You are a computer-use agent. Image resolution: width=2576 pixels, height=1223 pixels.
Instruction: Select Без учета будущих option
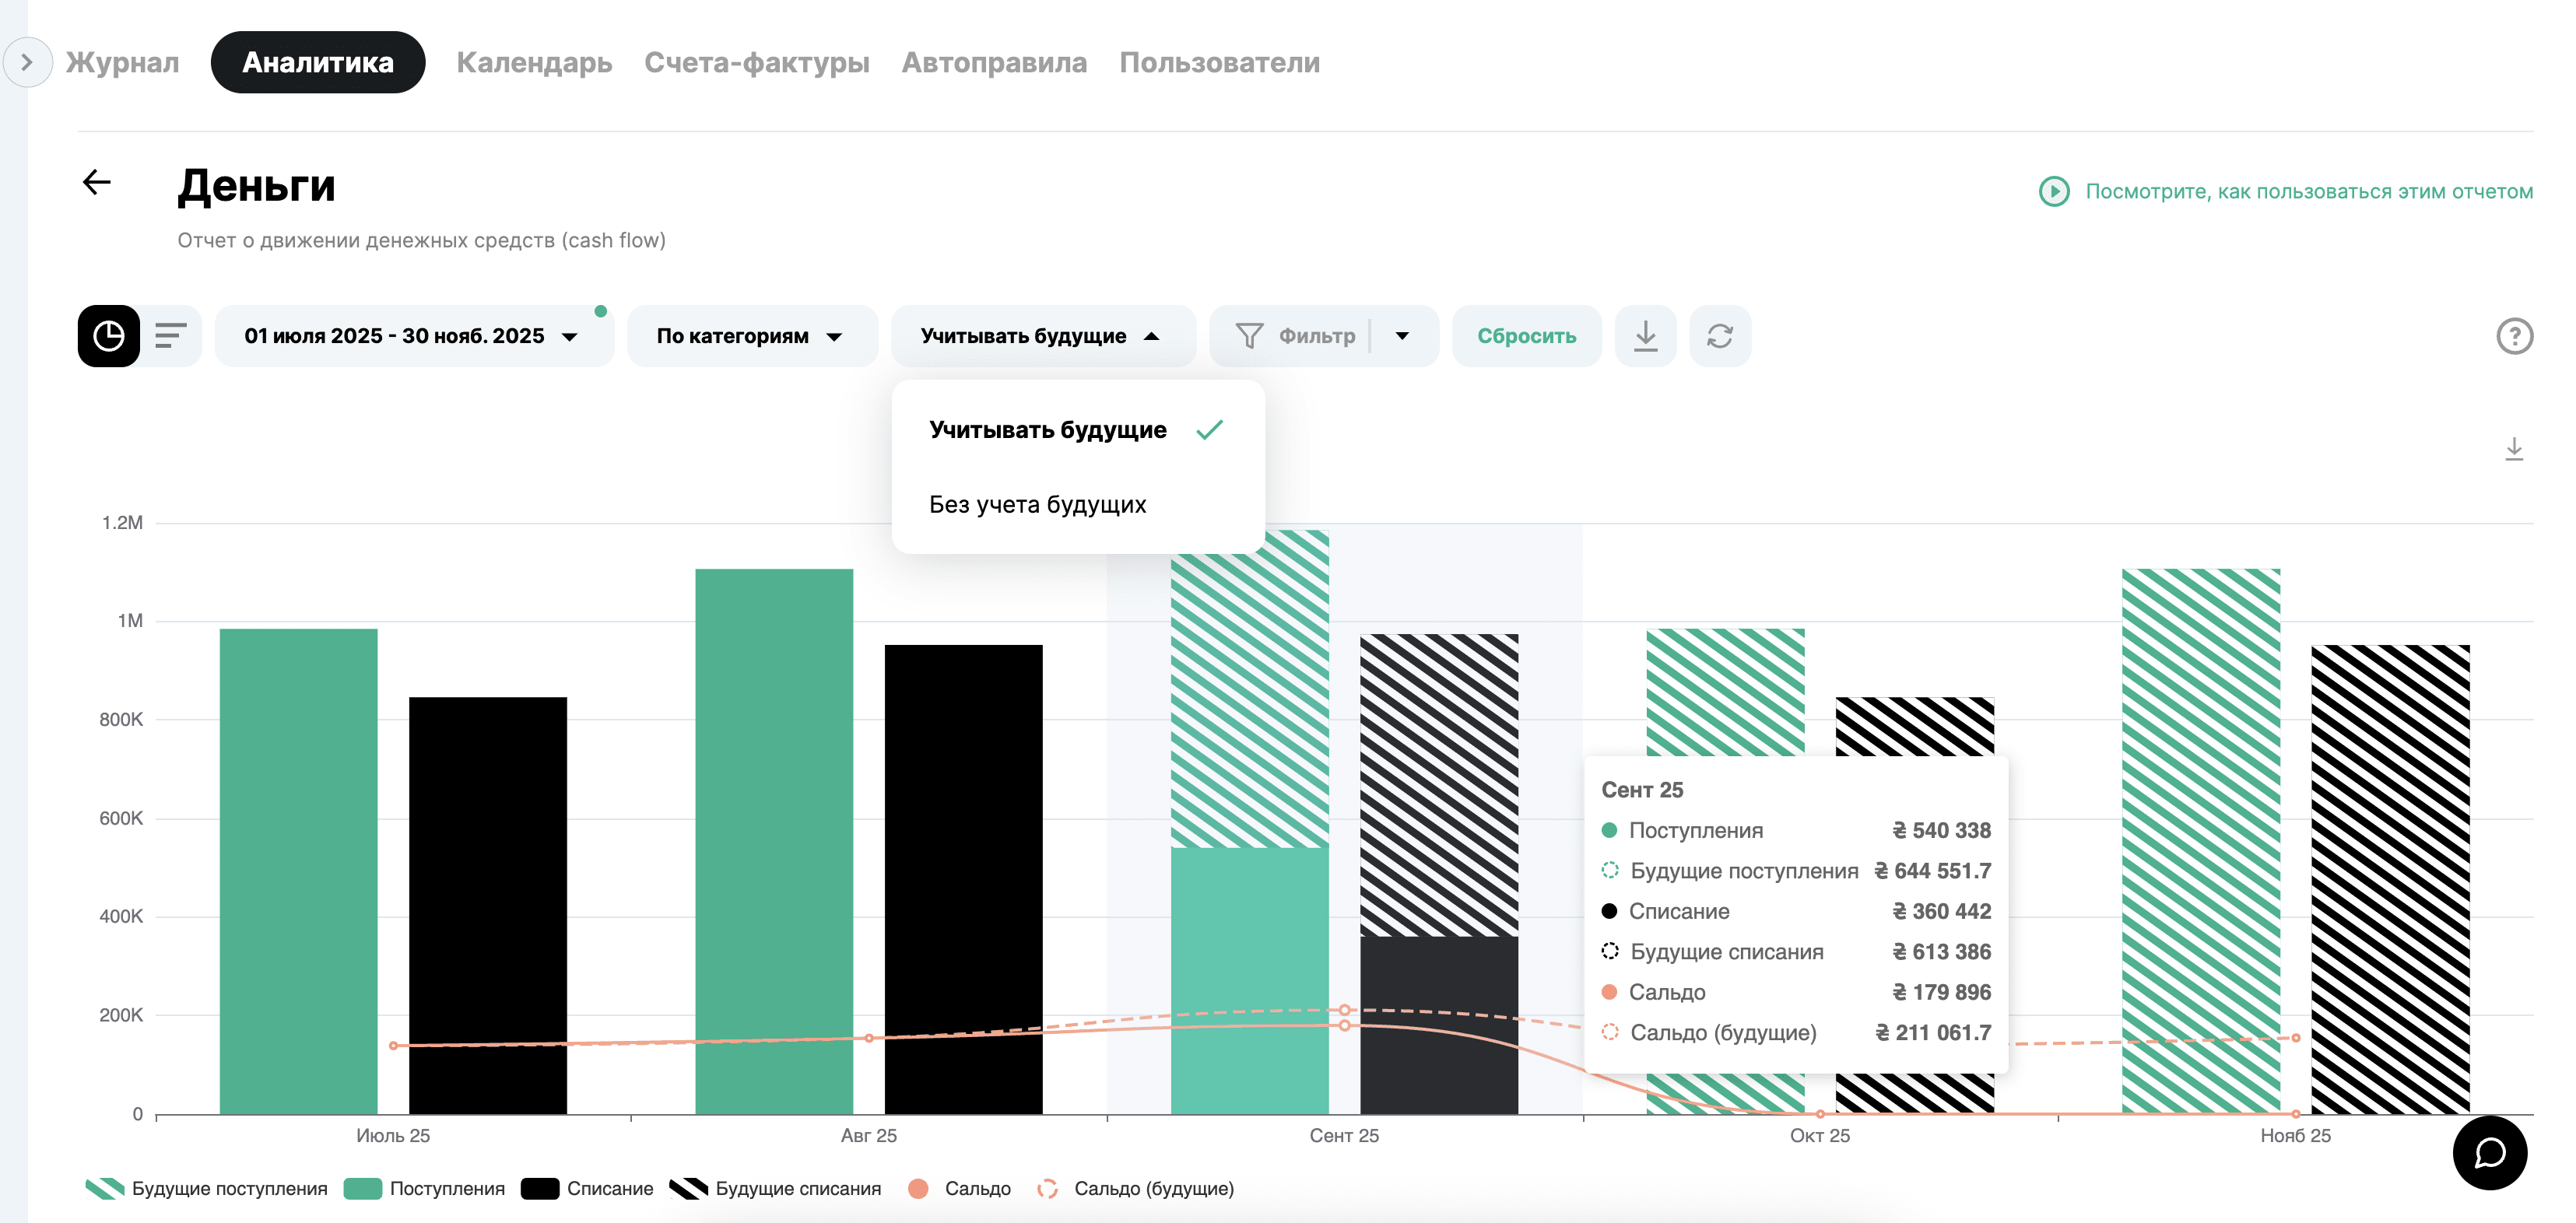coord(1037,504)
